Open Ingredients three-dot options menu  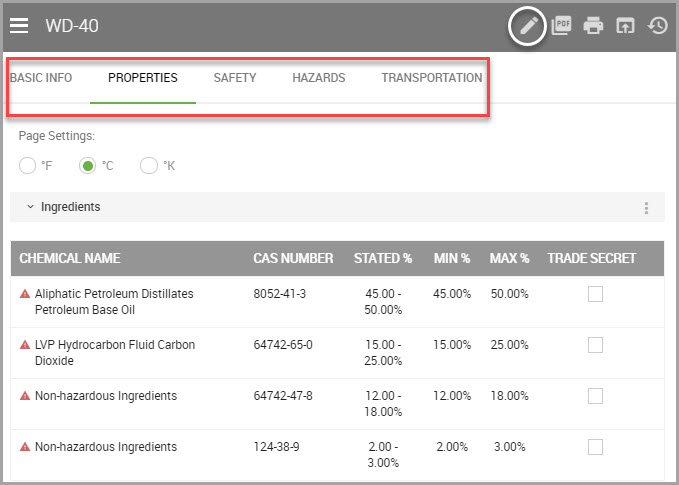pyautogui.click(x=646, y=208)
